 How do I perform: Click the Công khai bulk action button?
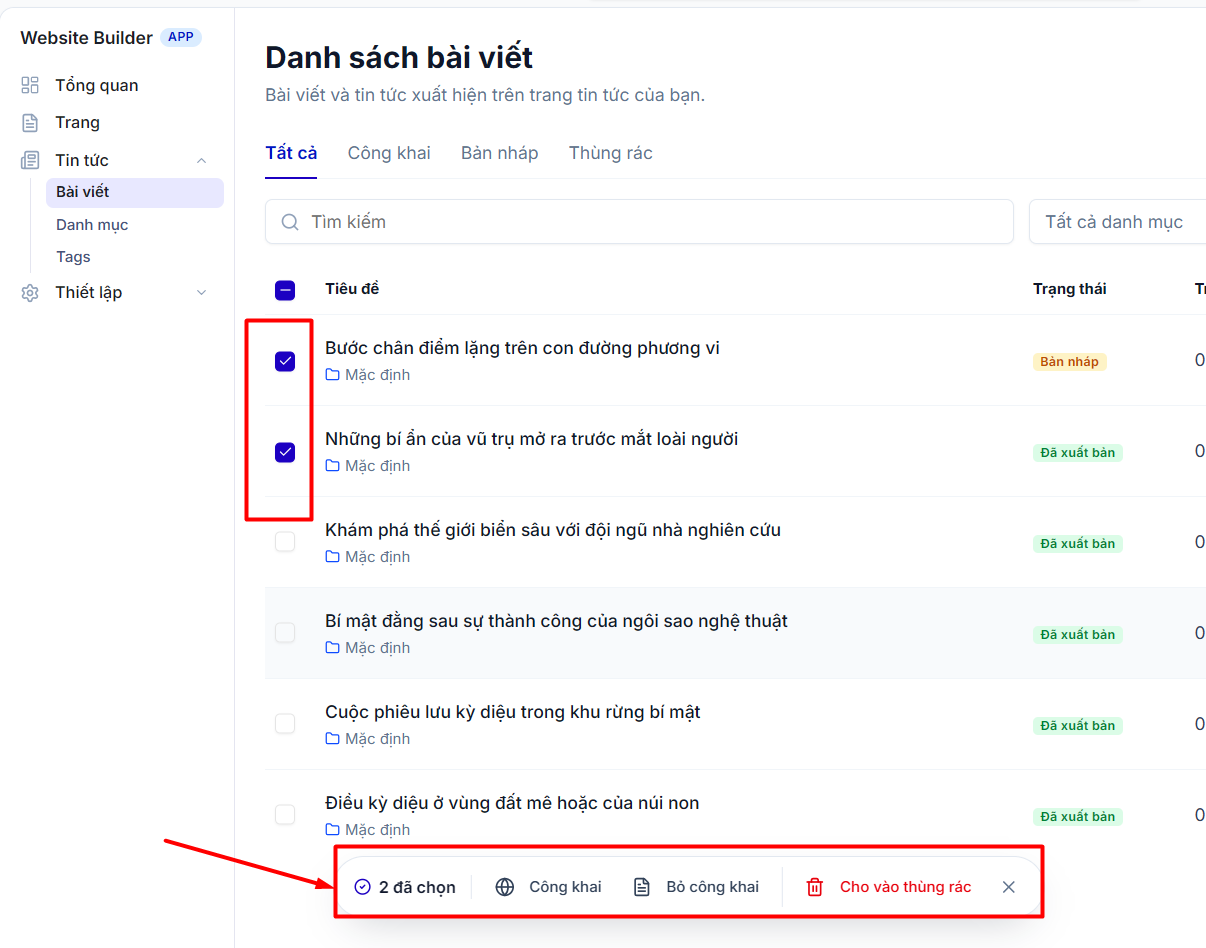[549, 887]
